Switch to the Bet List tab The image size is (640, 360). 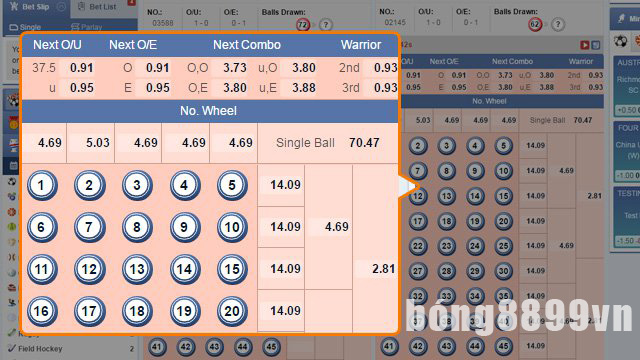pyautogui.click(x=103, y=7)
